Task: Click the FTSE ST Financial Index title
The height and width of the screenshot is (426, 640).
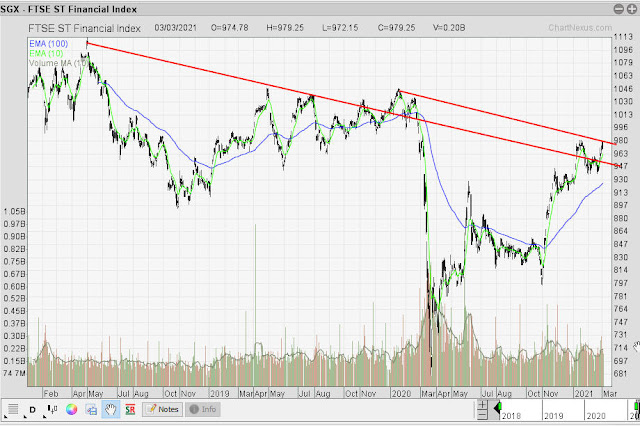Action: pyautogui.click(x=84, y=28)
